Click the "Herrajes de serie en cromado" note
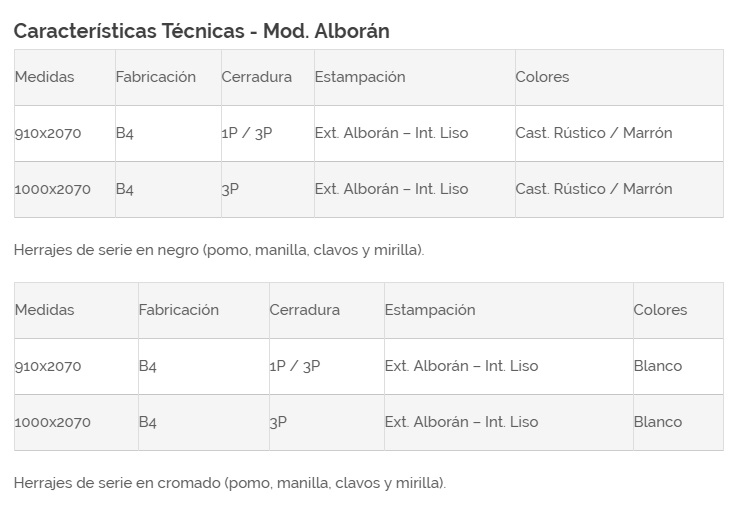The image size is (742, 521). (x=230, y=483)
